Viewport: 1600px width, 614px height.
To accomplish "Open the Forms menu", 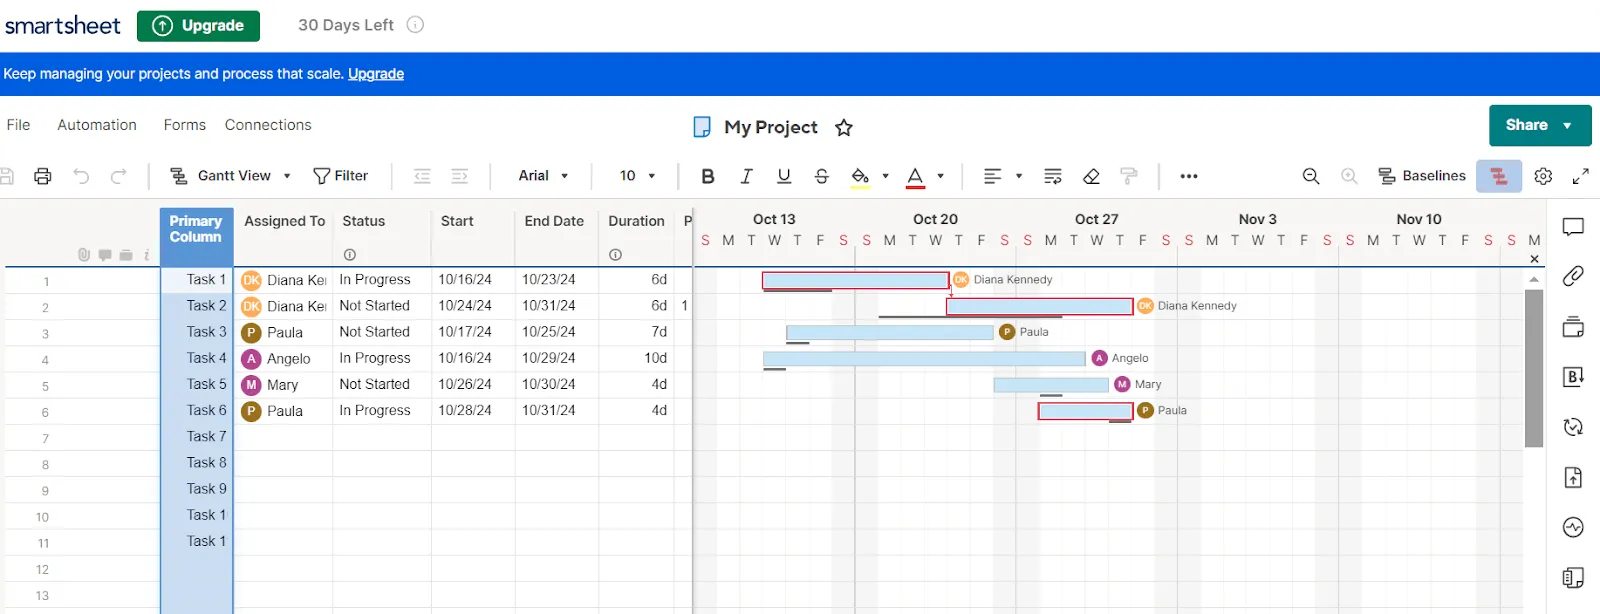I will point(185,125).
